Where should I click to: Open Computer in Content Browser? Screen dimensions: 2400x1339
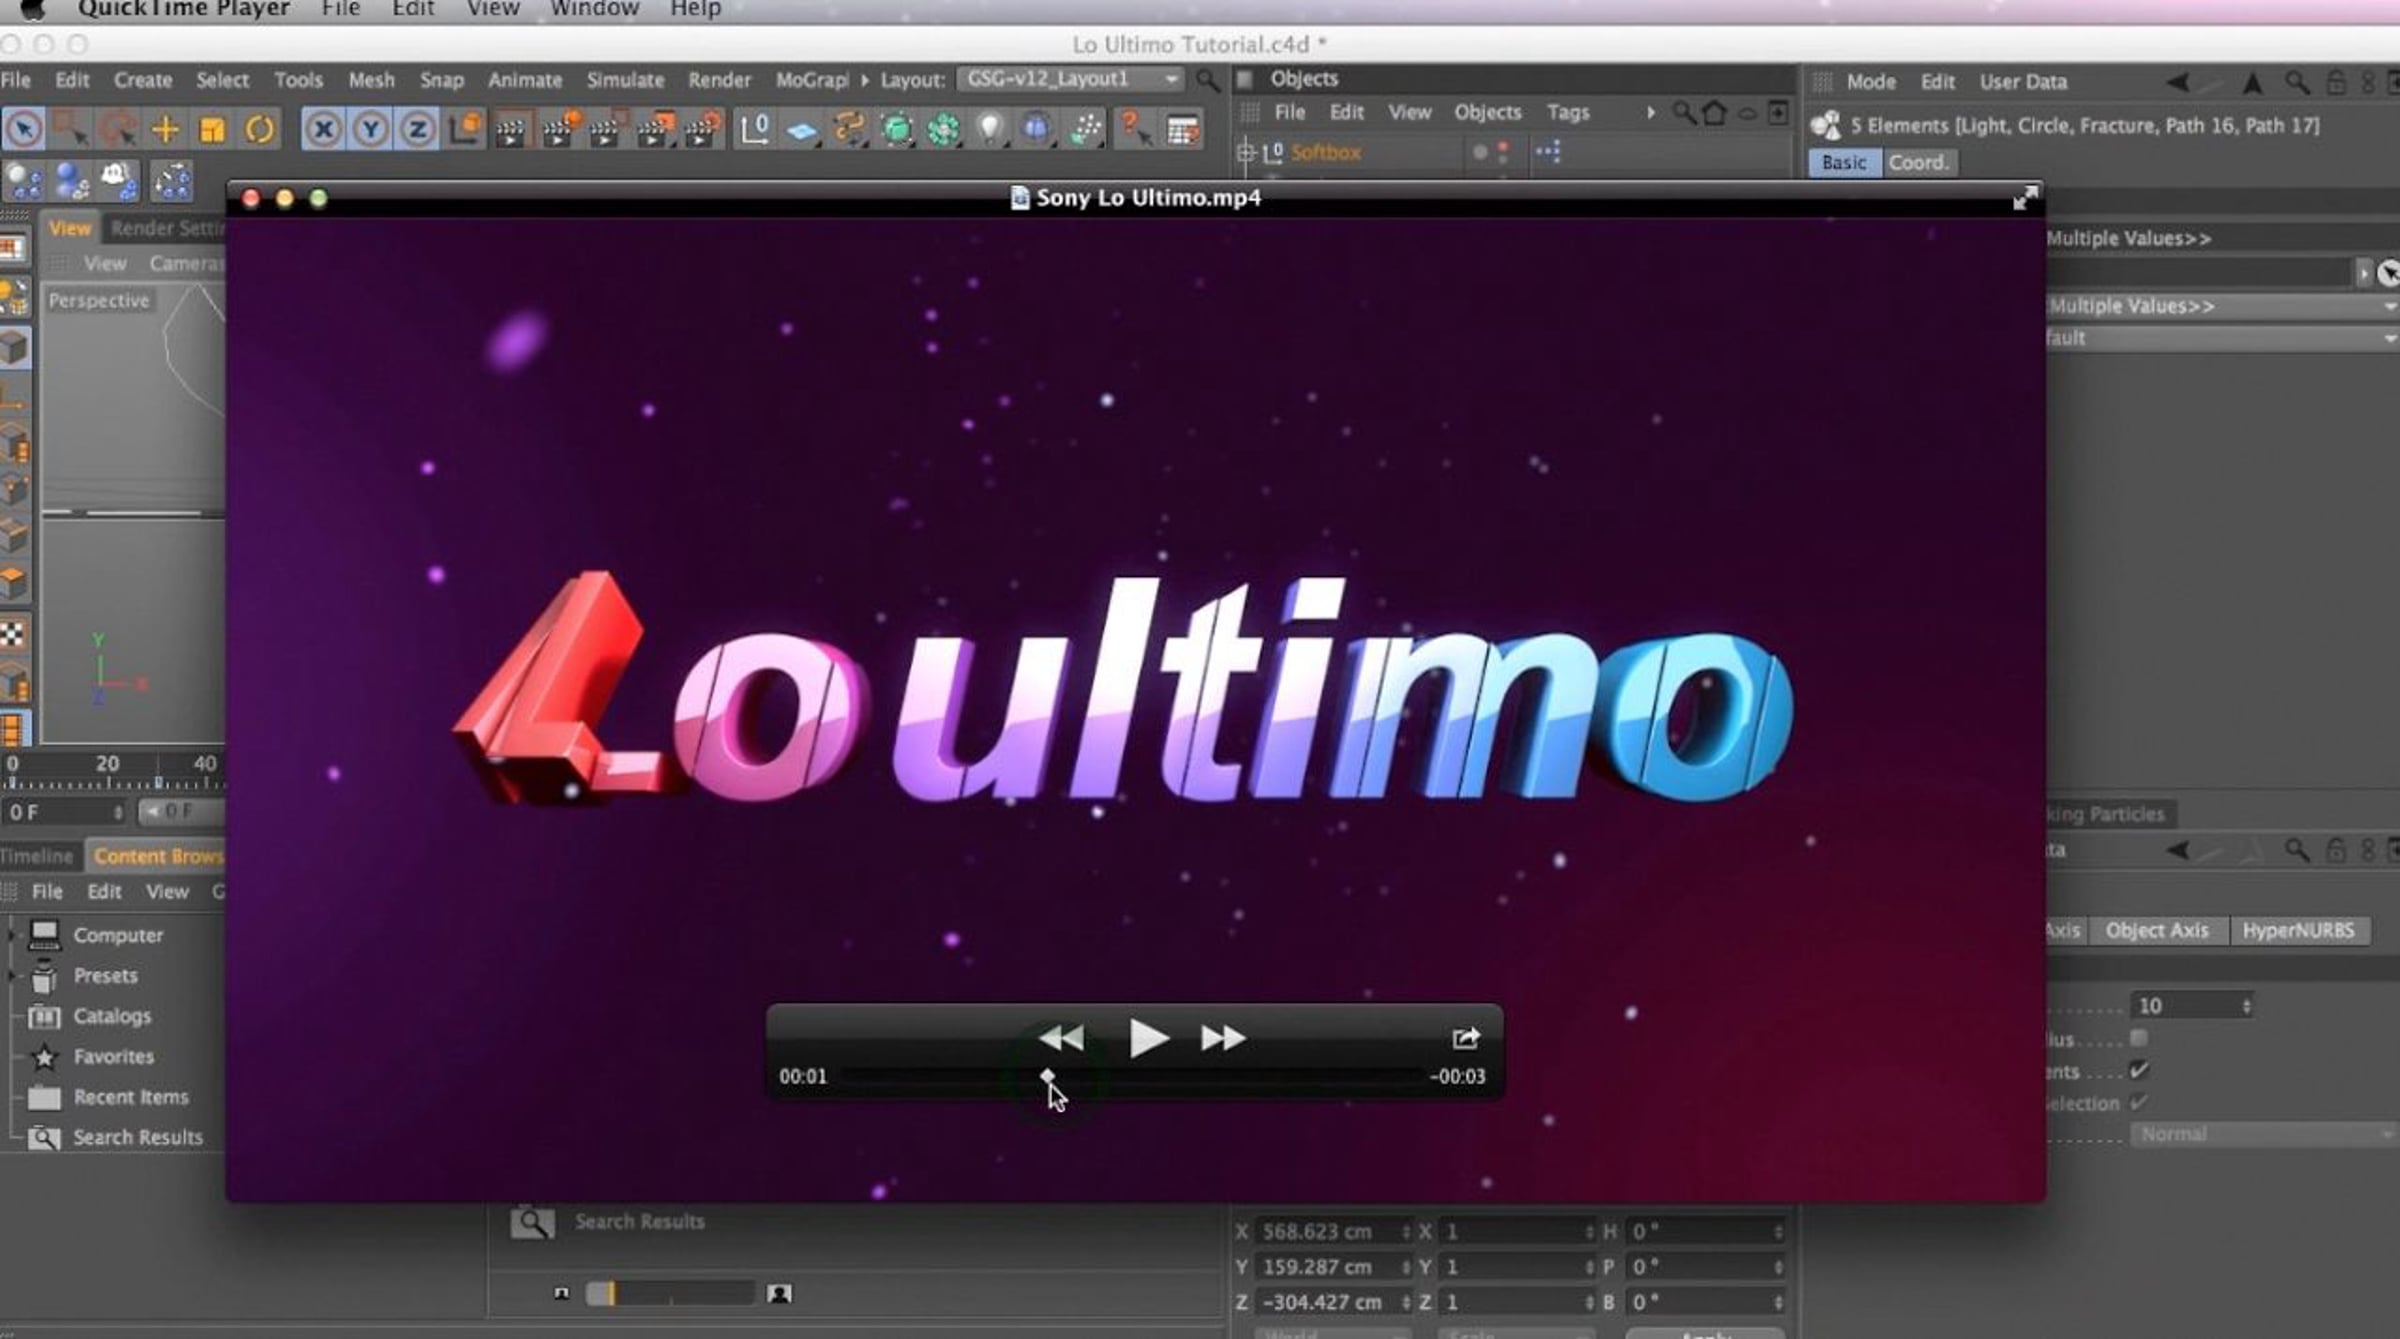point(118,935)
